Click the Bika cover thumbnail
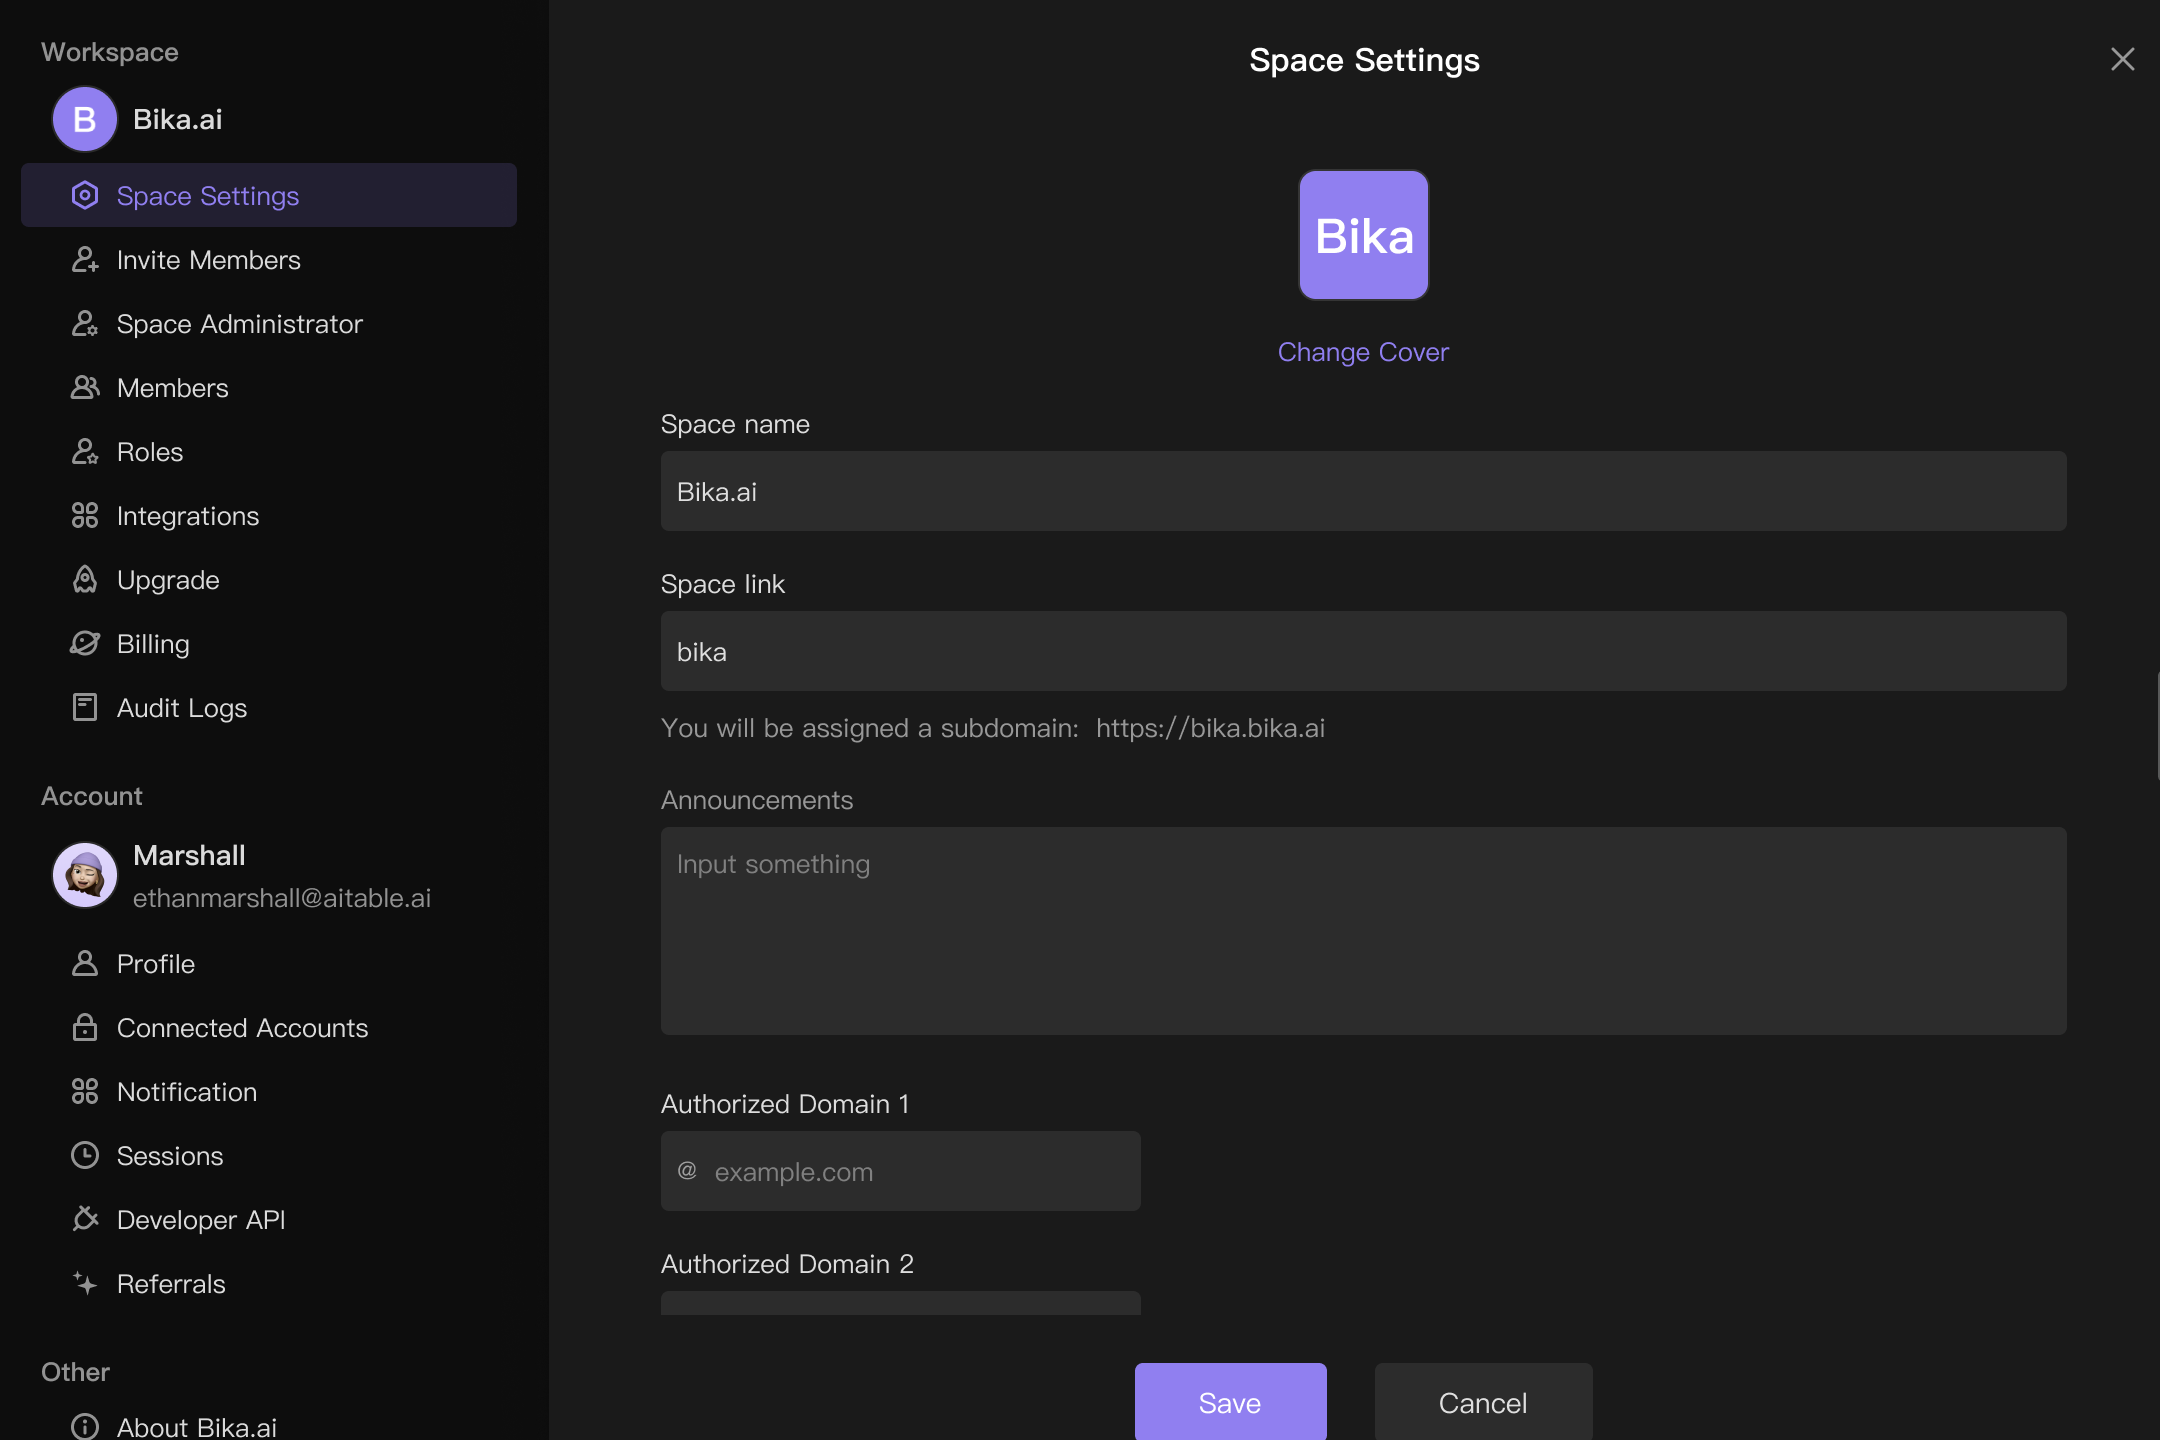Image resolution: width=2160 pixels, height=1440 pixels. (x=1363, y=235)
